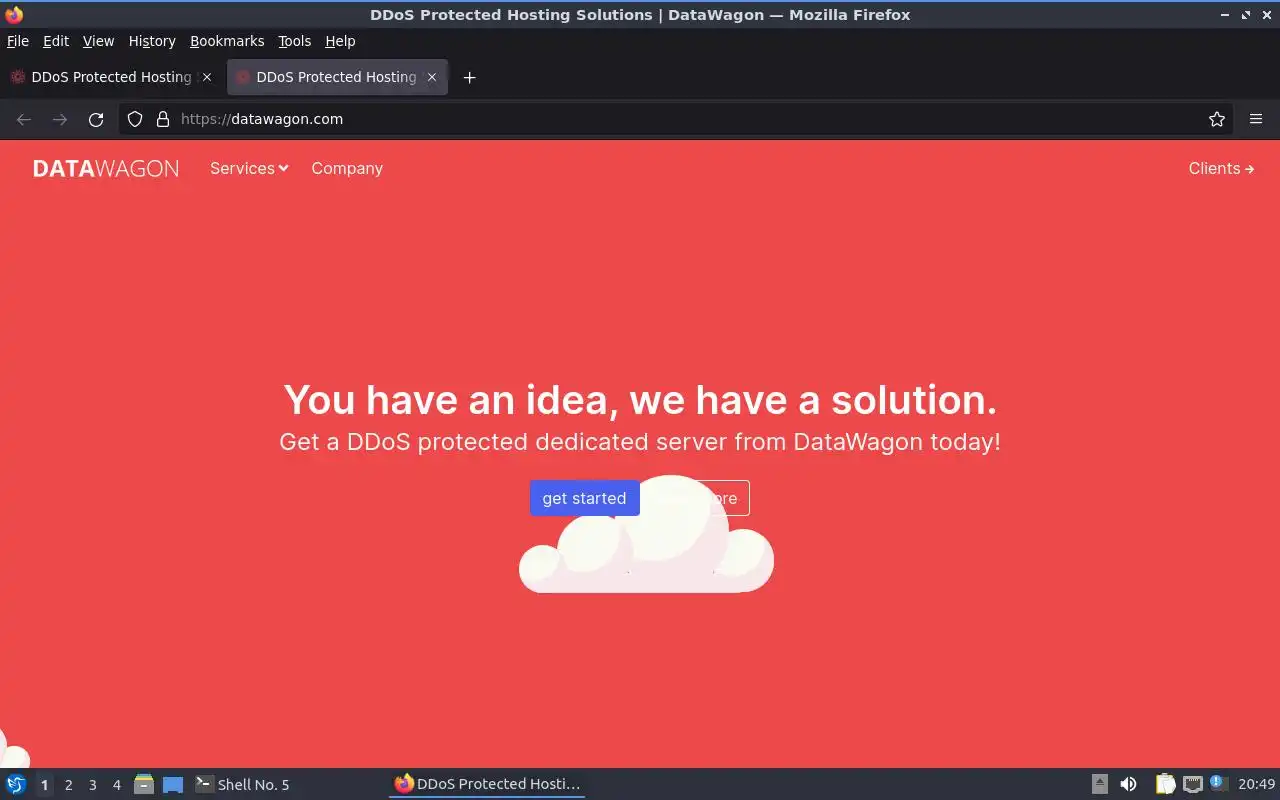Open the network connection tray icon
Image resolution: width=1280 pixels, height=800 pixels.
[1192, 784]
